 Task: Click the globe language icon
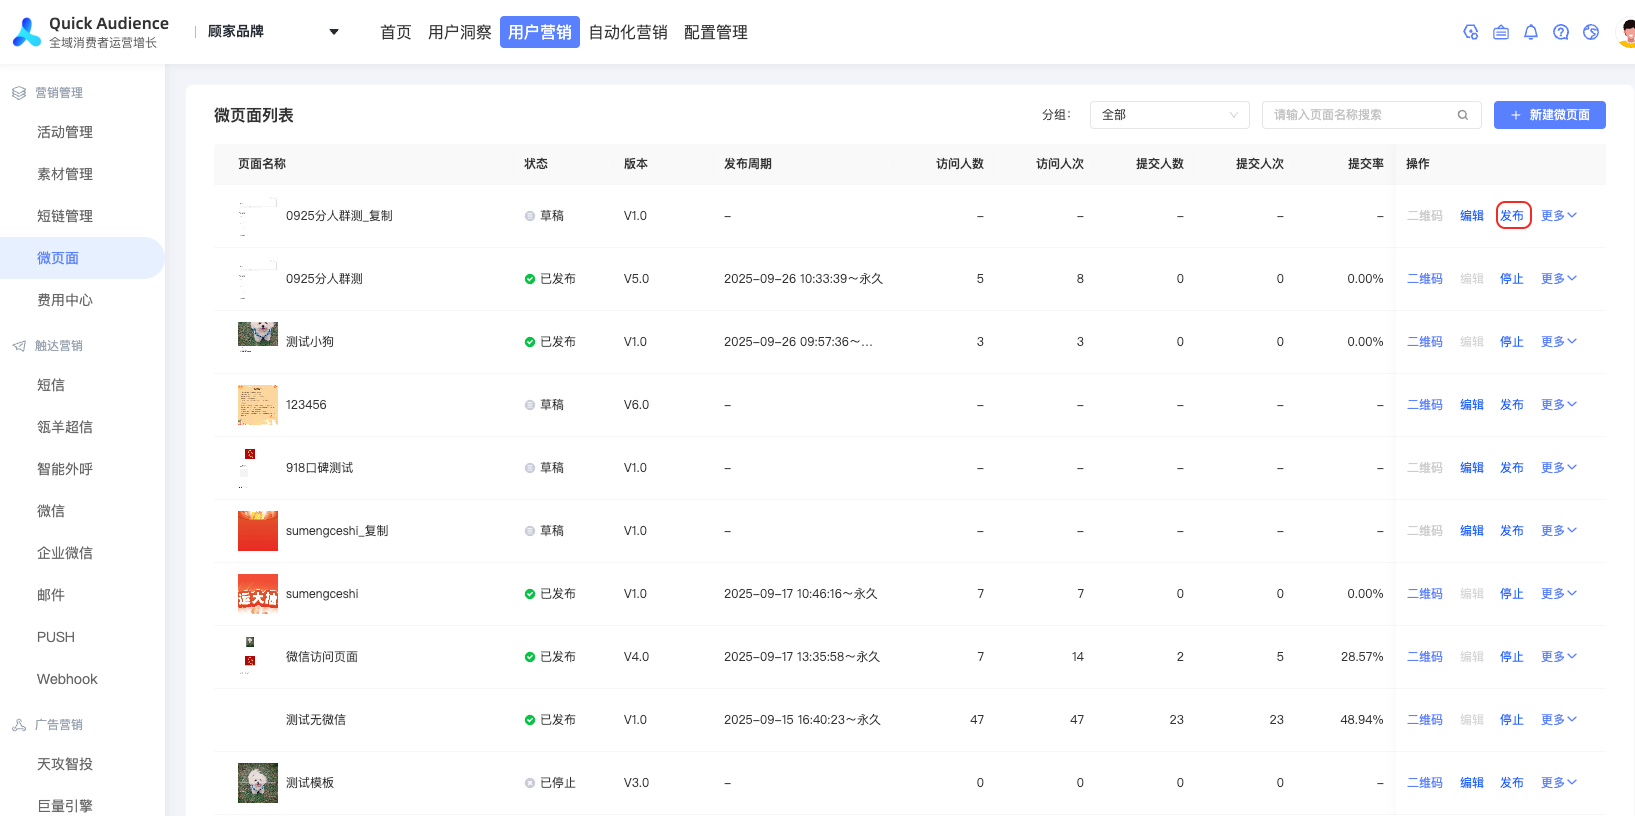click(x=1590, y=32)
